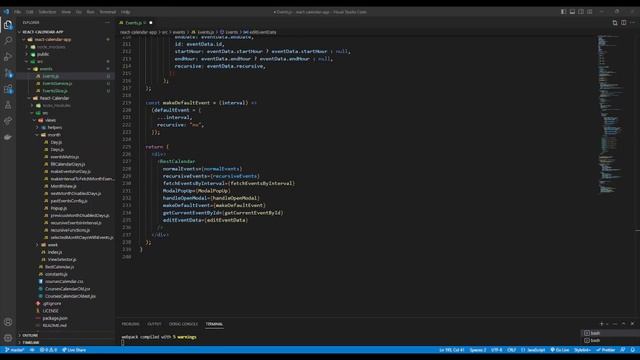The height and width of the screenshot is (360, 640).
Task: Select the Terminal panel tab
Action: click(x=214, y=324)
